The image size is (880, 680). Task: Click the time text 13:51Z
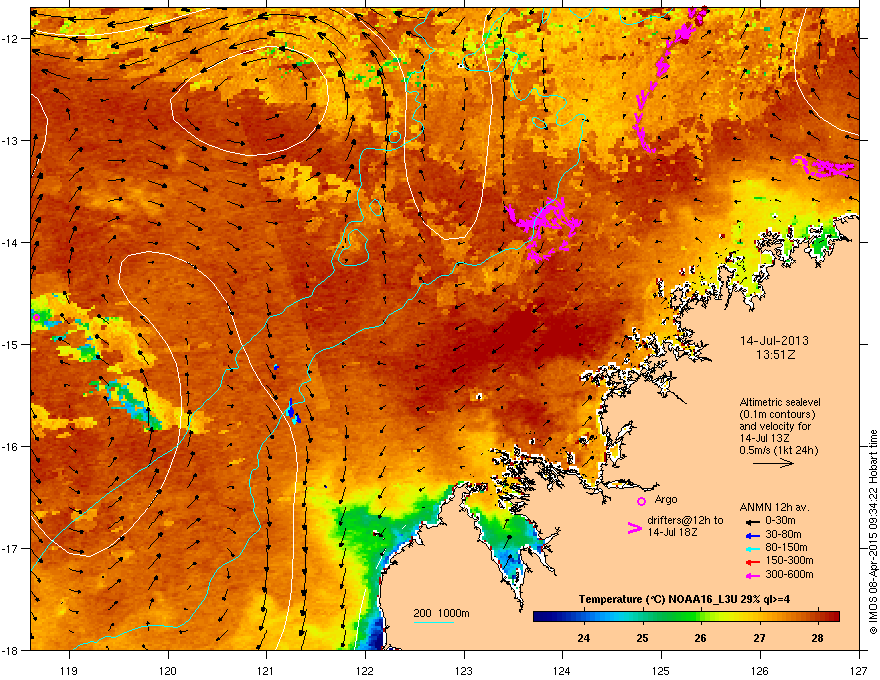tap(775, 355)
